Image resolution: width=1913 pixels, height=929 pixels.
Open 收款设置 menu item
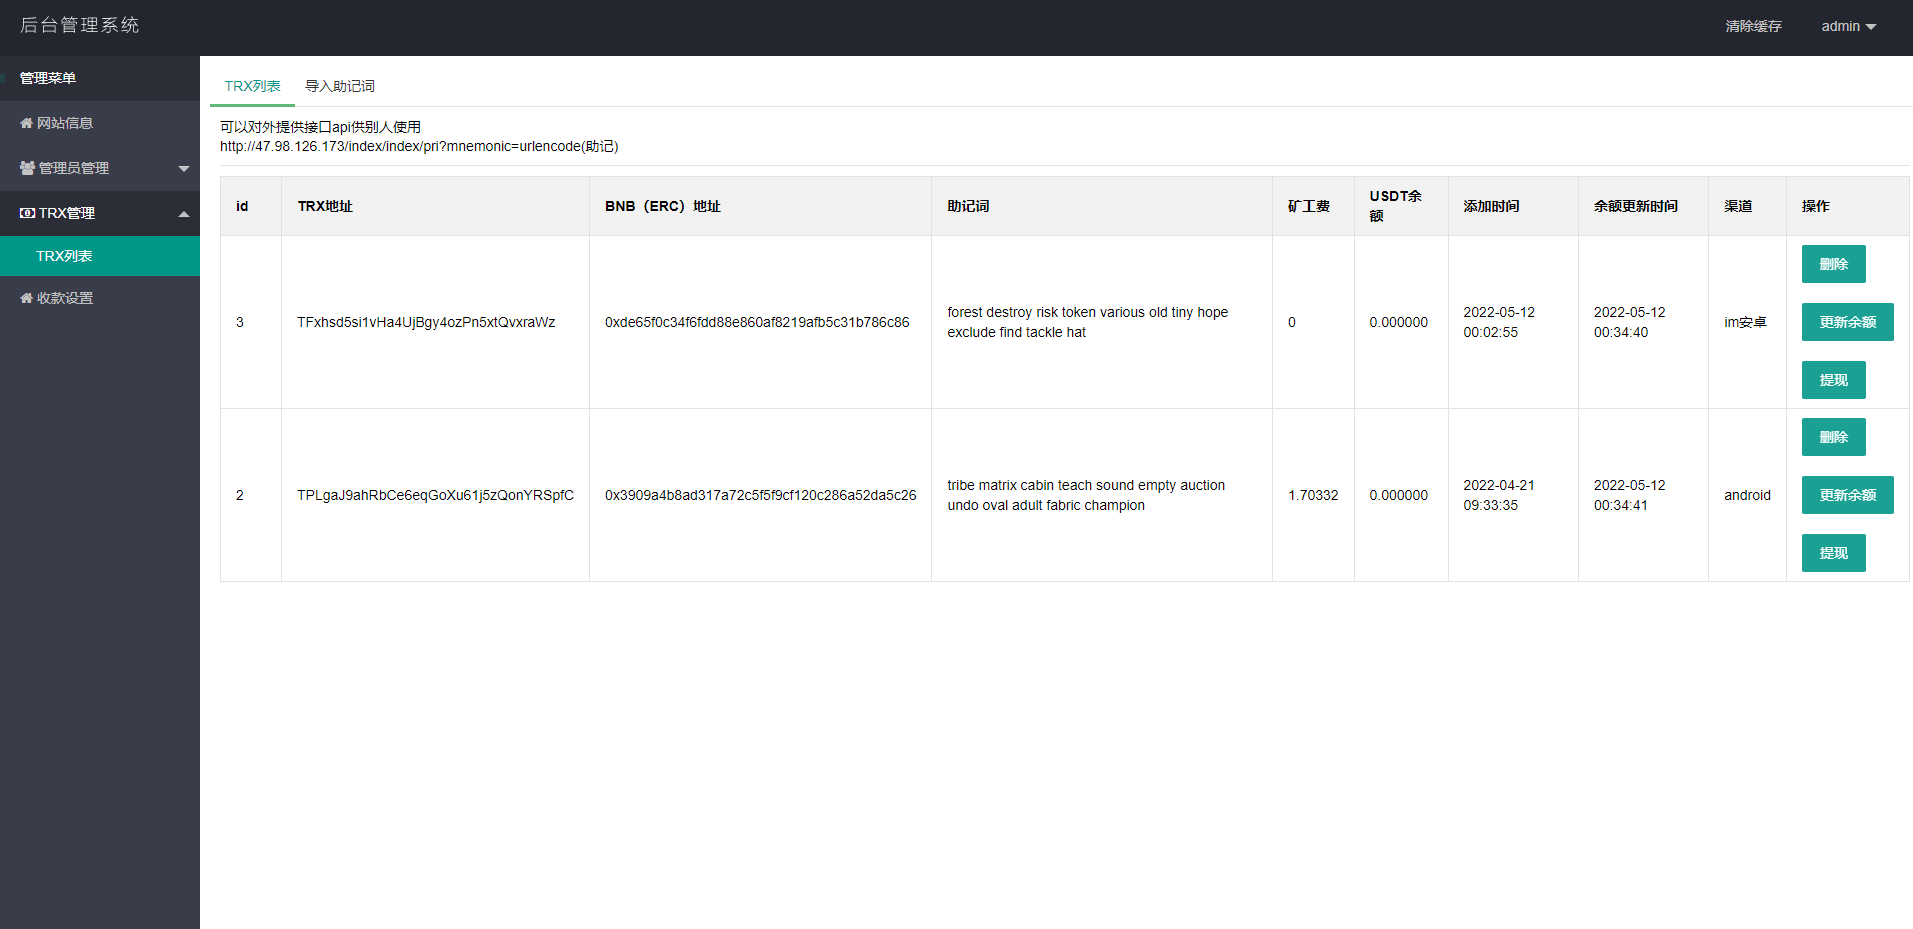click(x=100, y=298)
